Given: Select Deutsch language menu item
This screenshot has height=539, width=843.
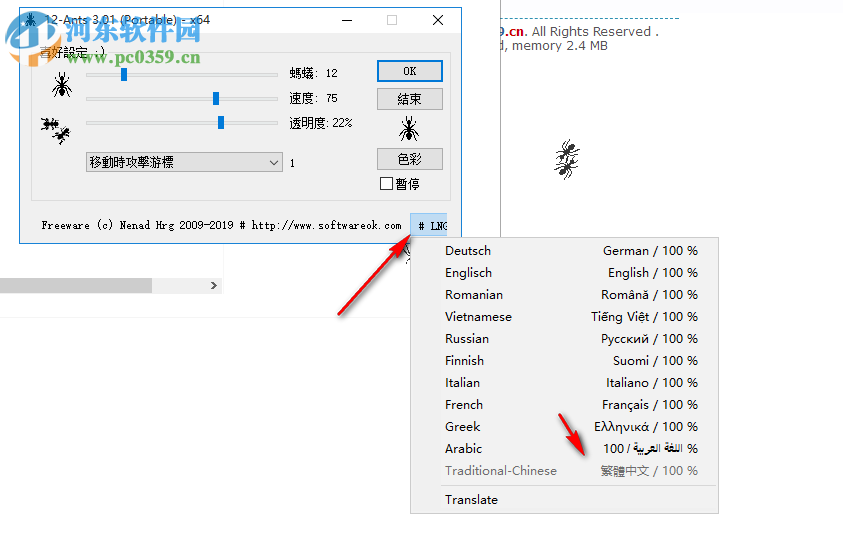Looking at the screenshot, I should point(565,250).
